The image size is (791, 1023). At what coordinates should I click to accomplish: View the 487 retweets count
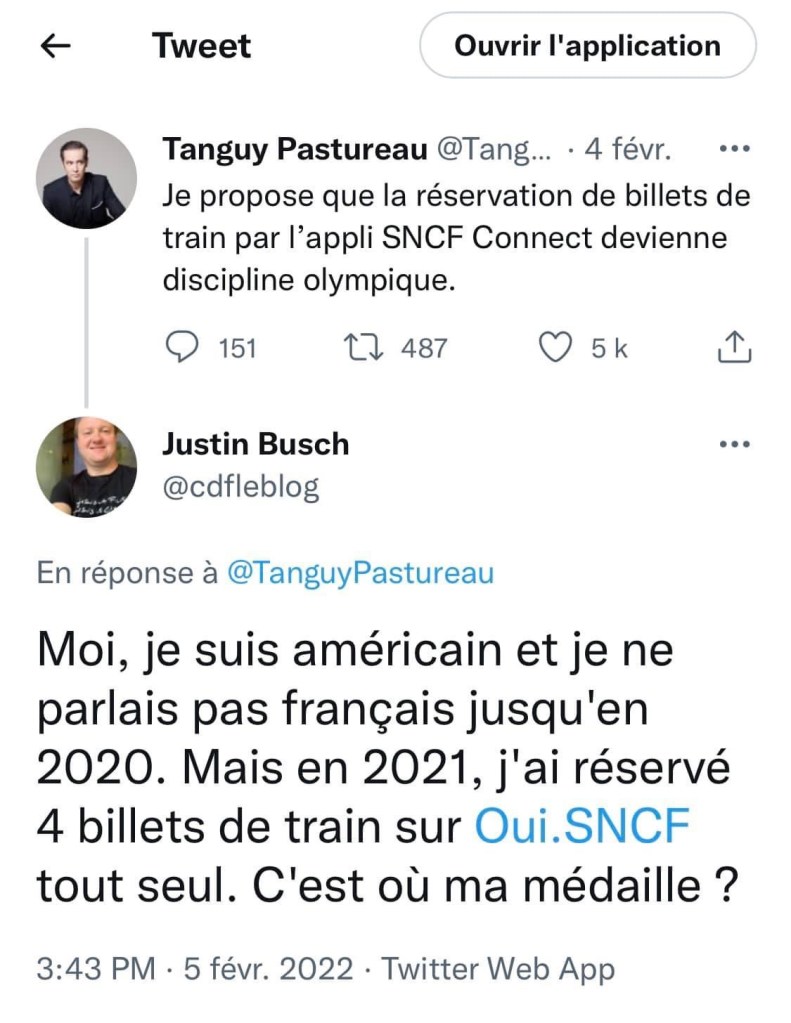tap(424, 347)
